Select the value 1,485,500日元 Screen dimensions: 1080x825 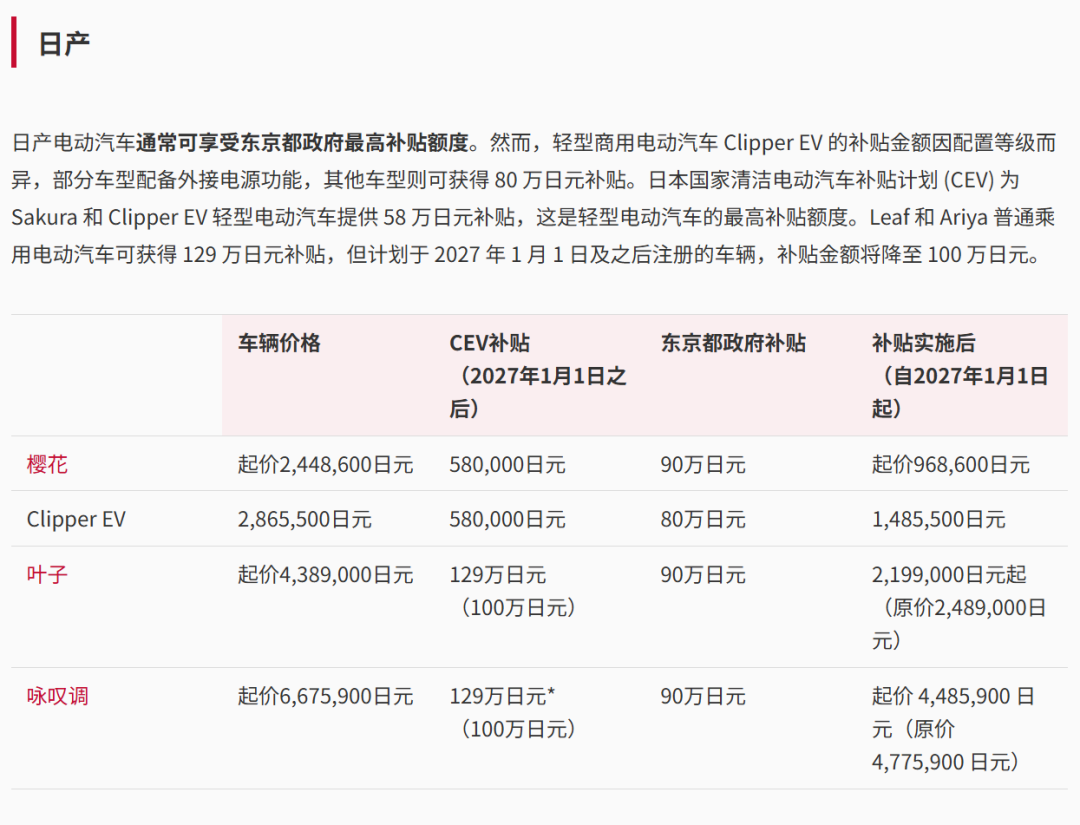[938, 519]
